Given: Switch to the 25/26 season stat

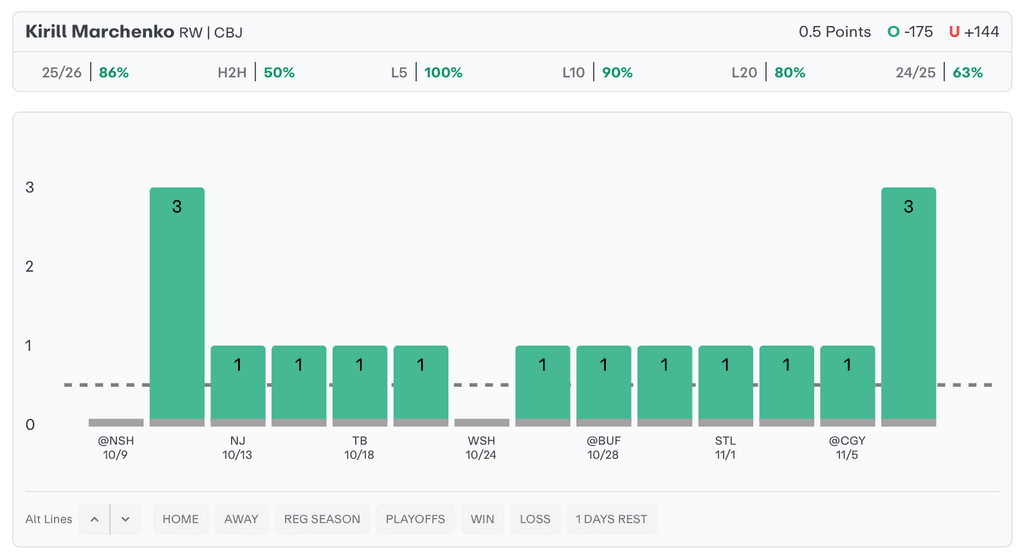Looking at the screenshot, I should click(x=85, y=72).
